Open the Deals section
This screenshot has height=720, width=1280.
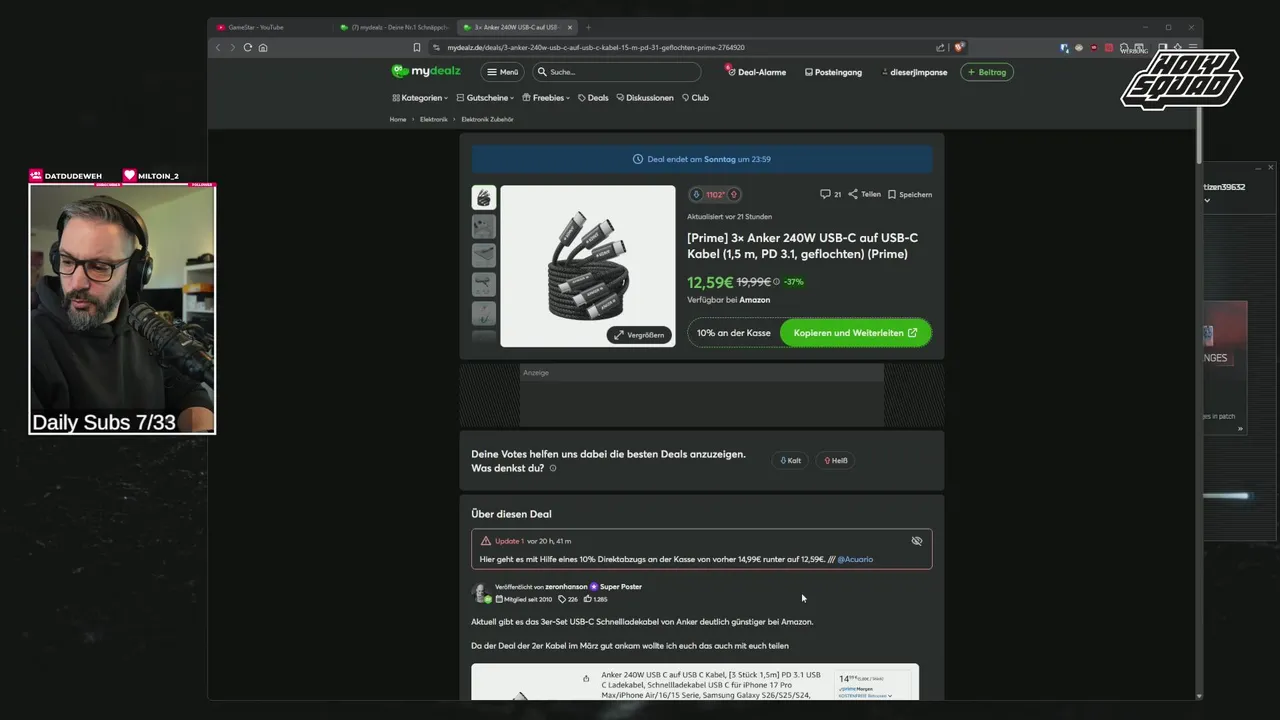[x=593, y=98]
